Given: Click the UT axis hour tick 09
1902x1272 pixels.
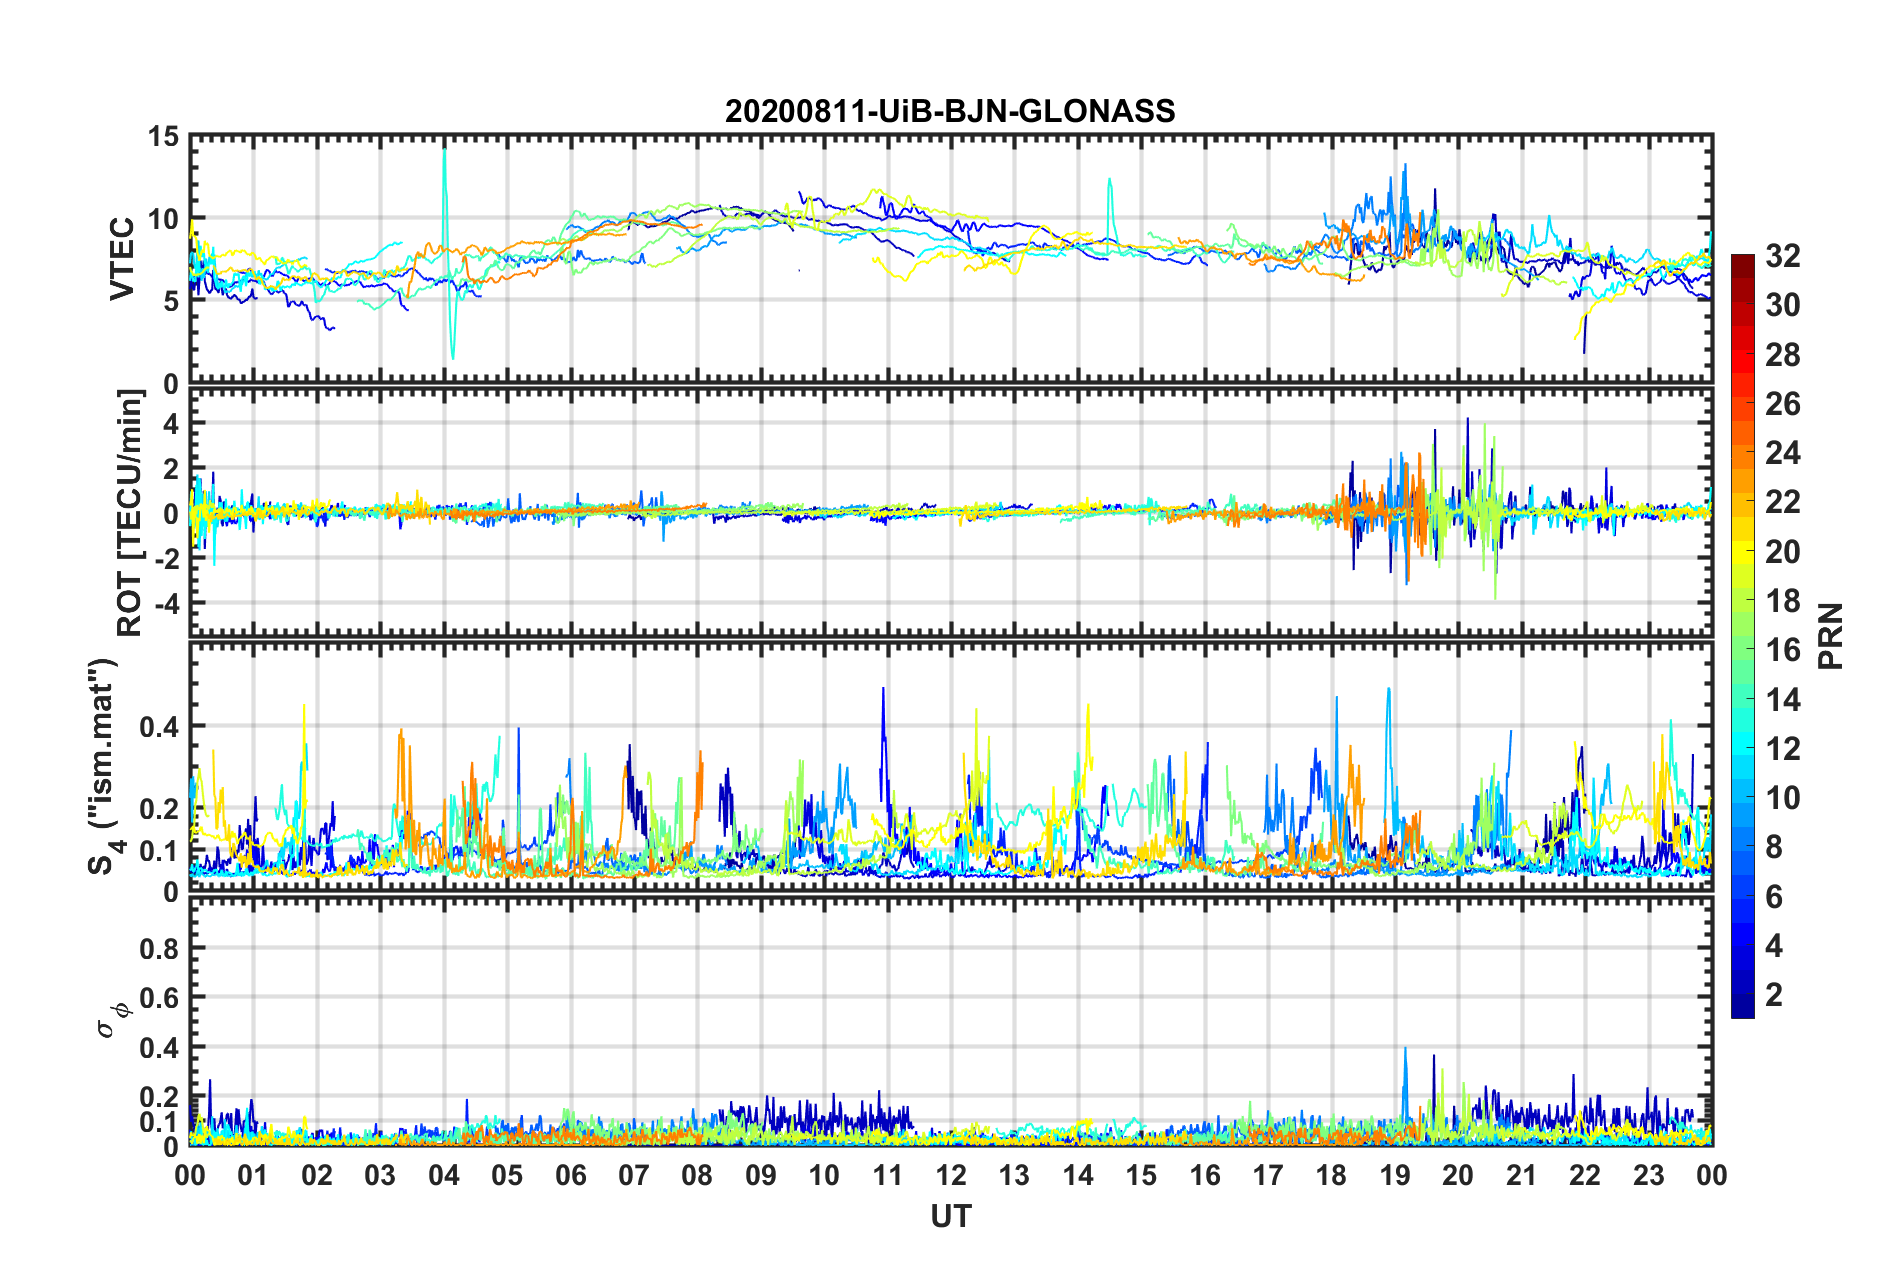Looking at the screenshot, I should tap(761, 1175).
